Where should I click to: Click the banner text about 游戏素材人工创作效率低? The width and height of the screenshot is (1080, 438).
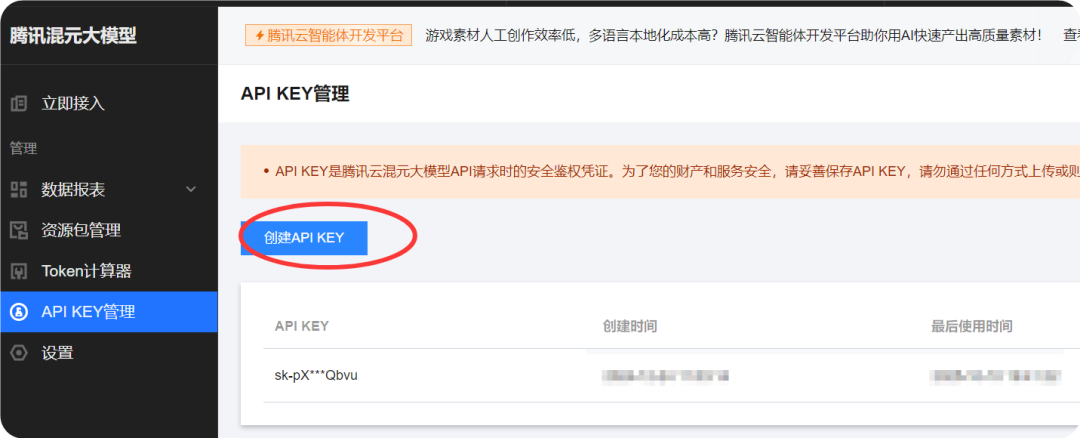tap(734, 35)
